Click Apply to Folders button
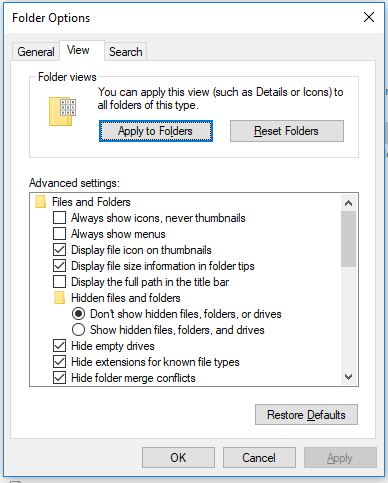Viewport: 388px width, 483px height. (156, 131)
